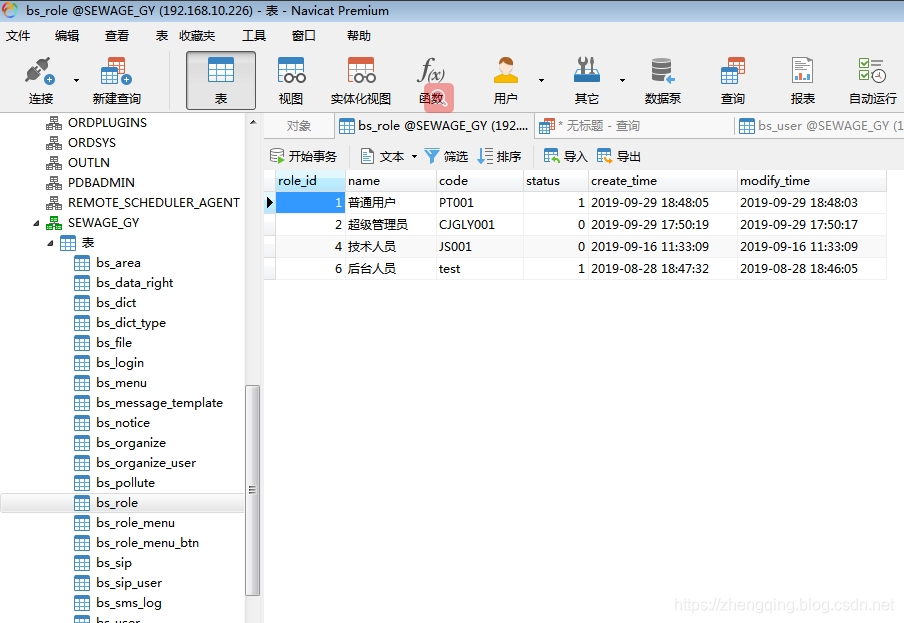Image resolution: width=904 pixels, height=623 pixels.
Task: Click the Filter (筛选) funnel icon
Action: (432, 156)
